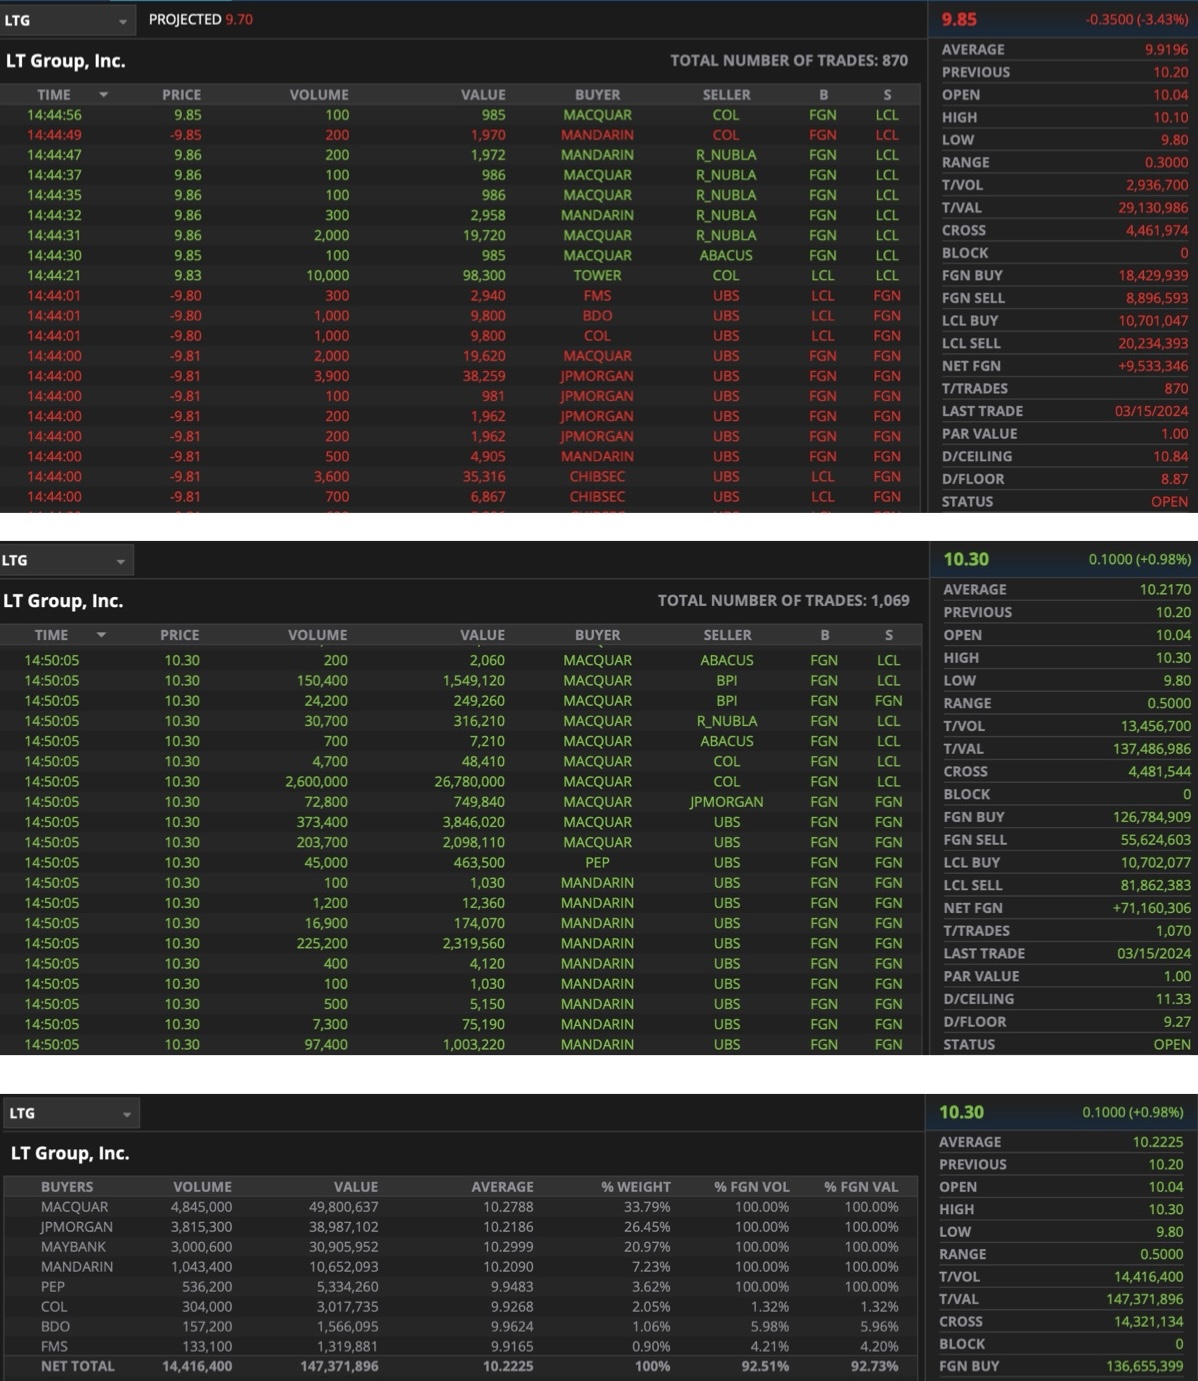The height and width of the screenshot is (1381, 1198).
Task: Click the % FGN VAL column header
Action: click(860, 1187)
